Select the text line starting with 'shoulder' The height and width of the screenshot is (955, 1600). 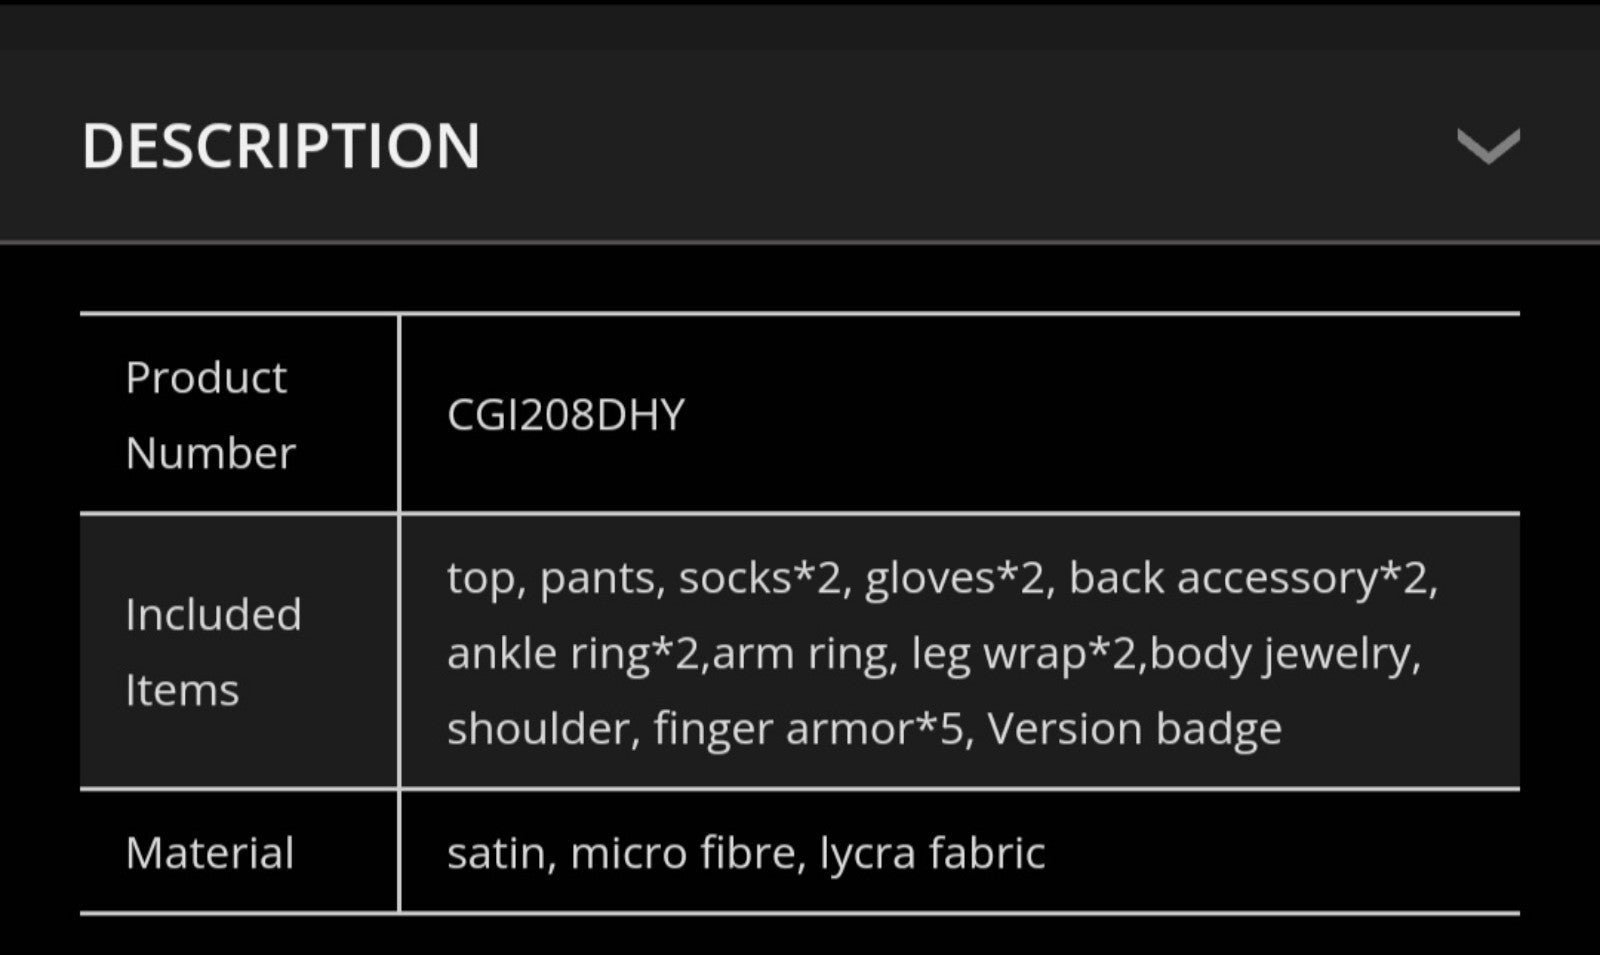pos(864,729)
